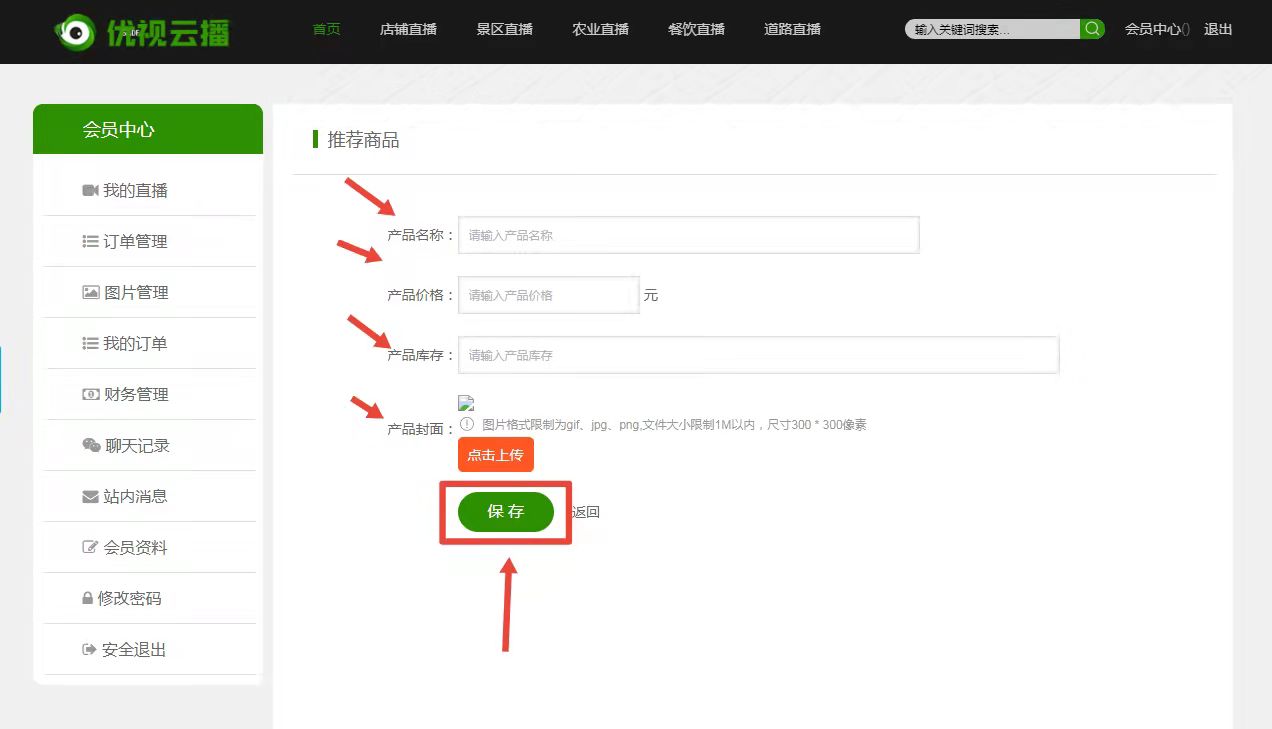
Task: Click the list icon beside 订单管理
Action: (x=90, y=241)
